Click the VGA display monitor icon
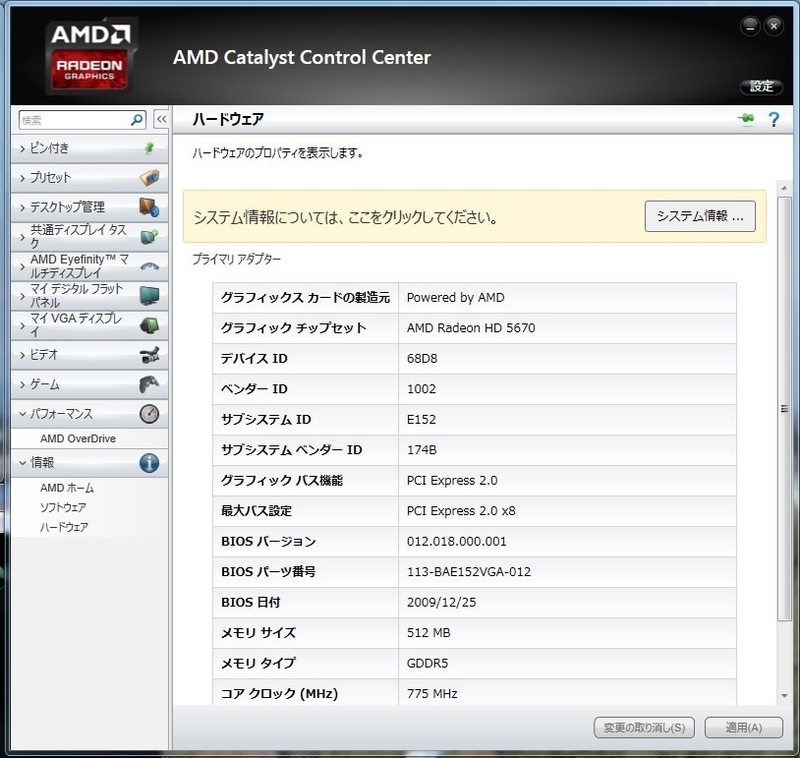 149,325
